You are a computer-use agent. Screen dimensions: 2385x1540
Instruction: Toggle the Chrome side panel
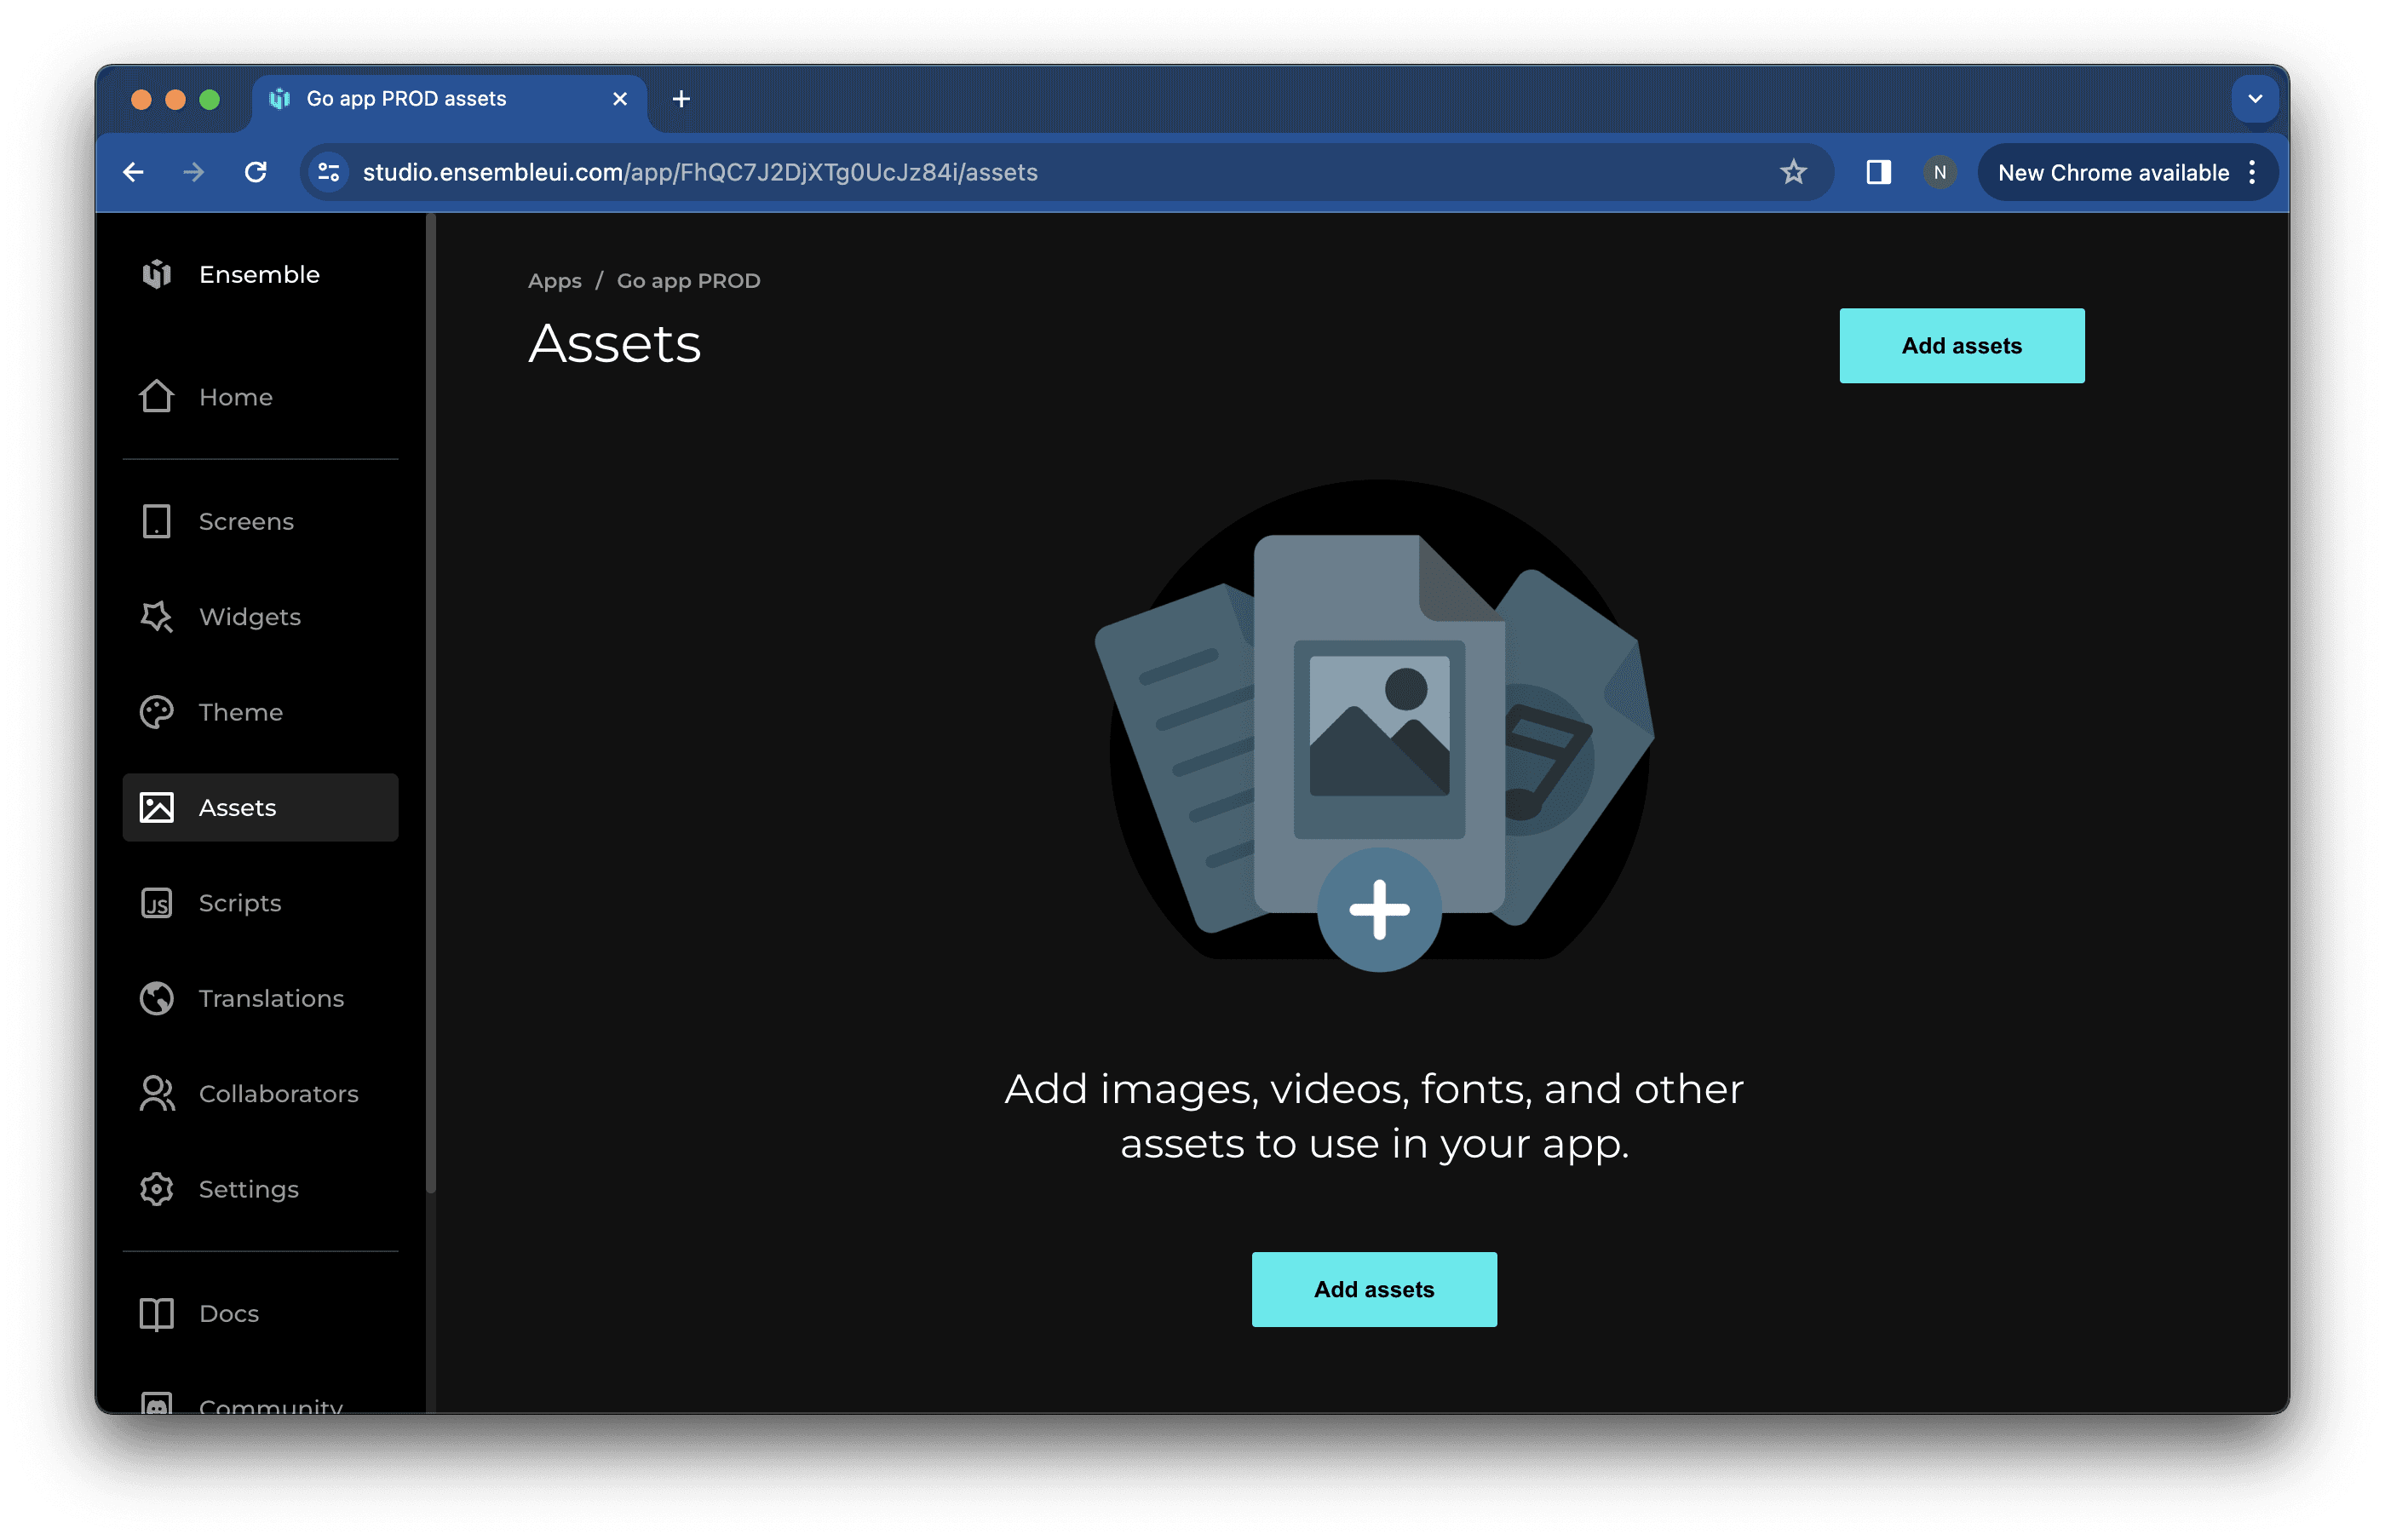tap(1877, 172)
